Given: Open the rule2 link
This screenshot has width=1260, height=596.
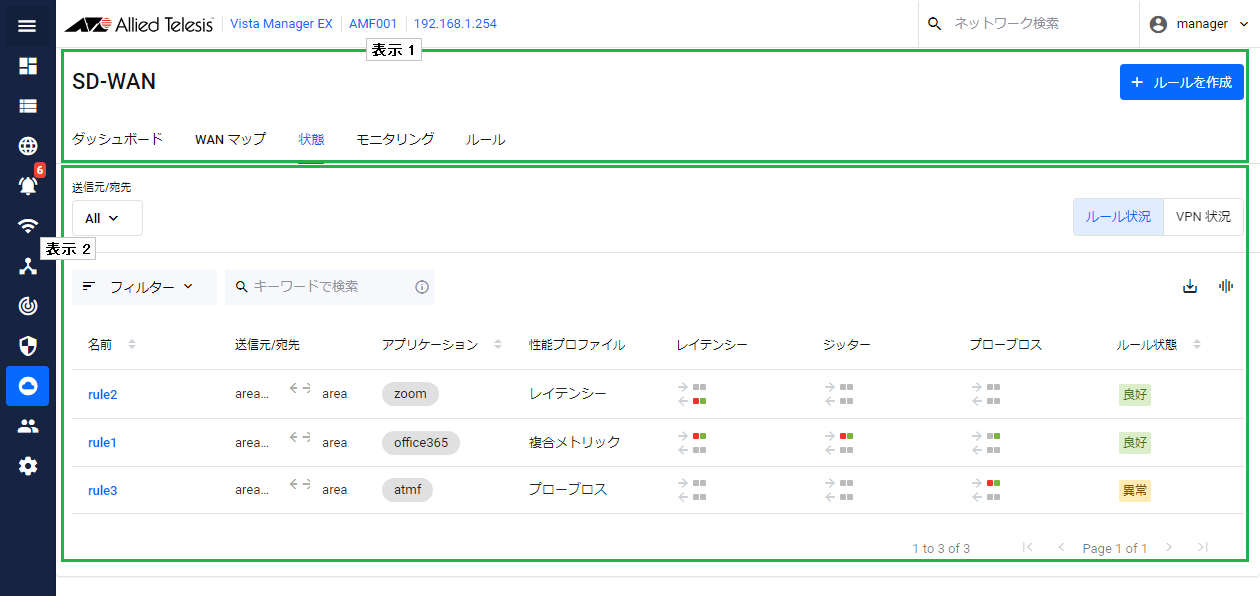Looking at the screenshot, I should [x=103, y=394].
